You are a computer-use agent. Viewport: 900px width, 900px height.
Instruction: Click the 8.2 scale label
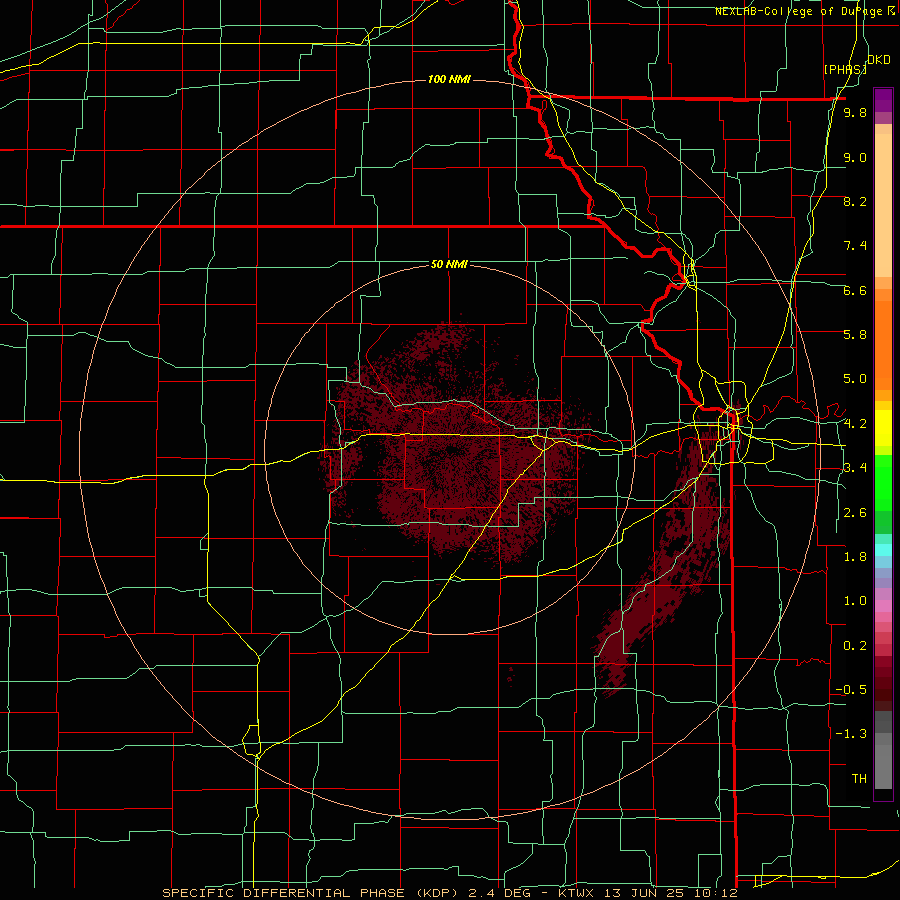tap(855, 201)
